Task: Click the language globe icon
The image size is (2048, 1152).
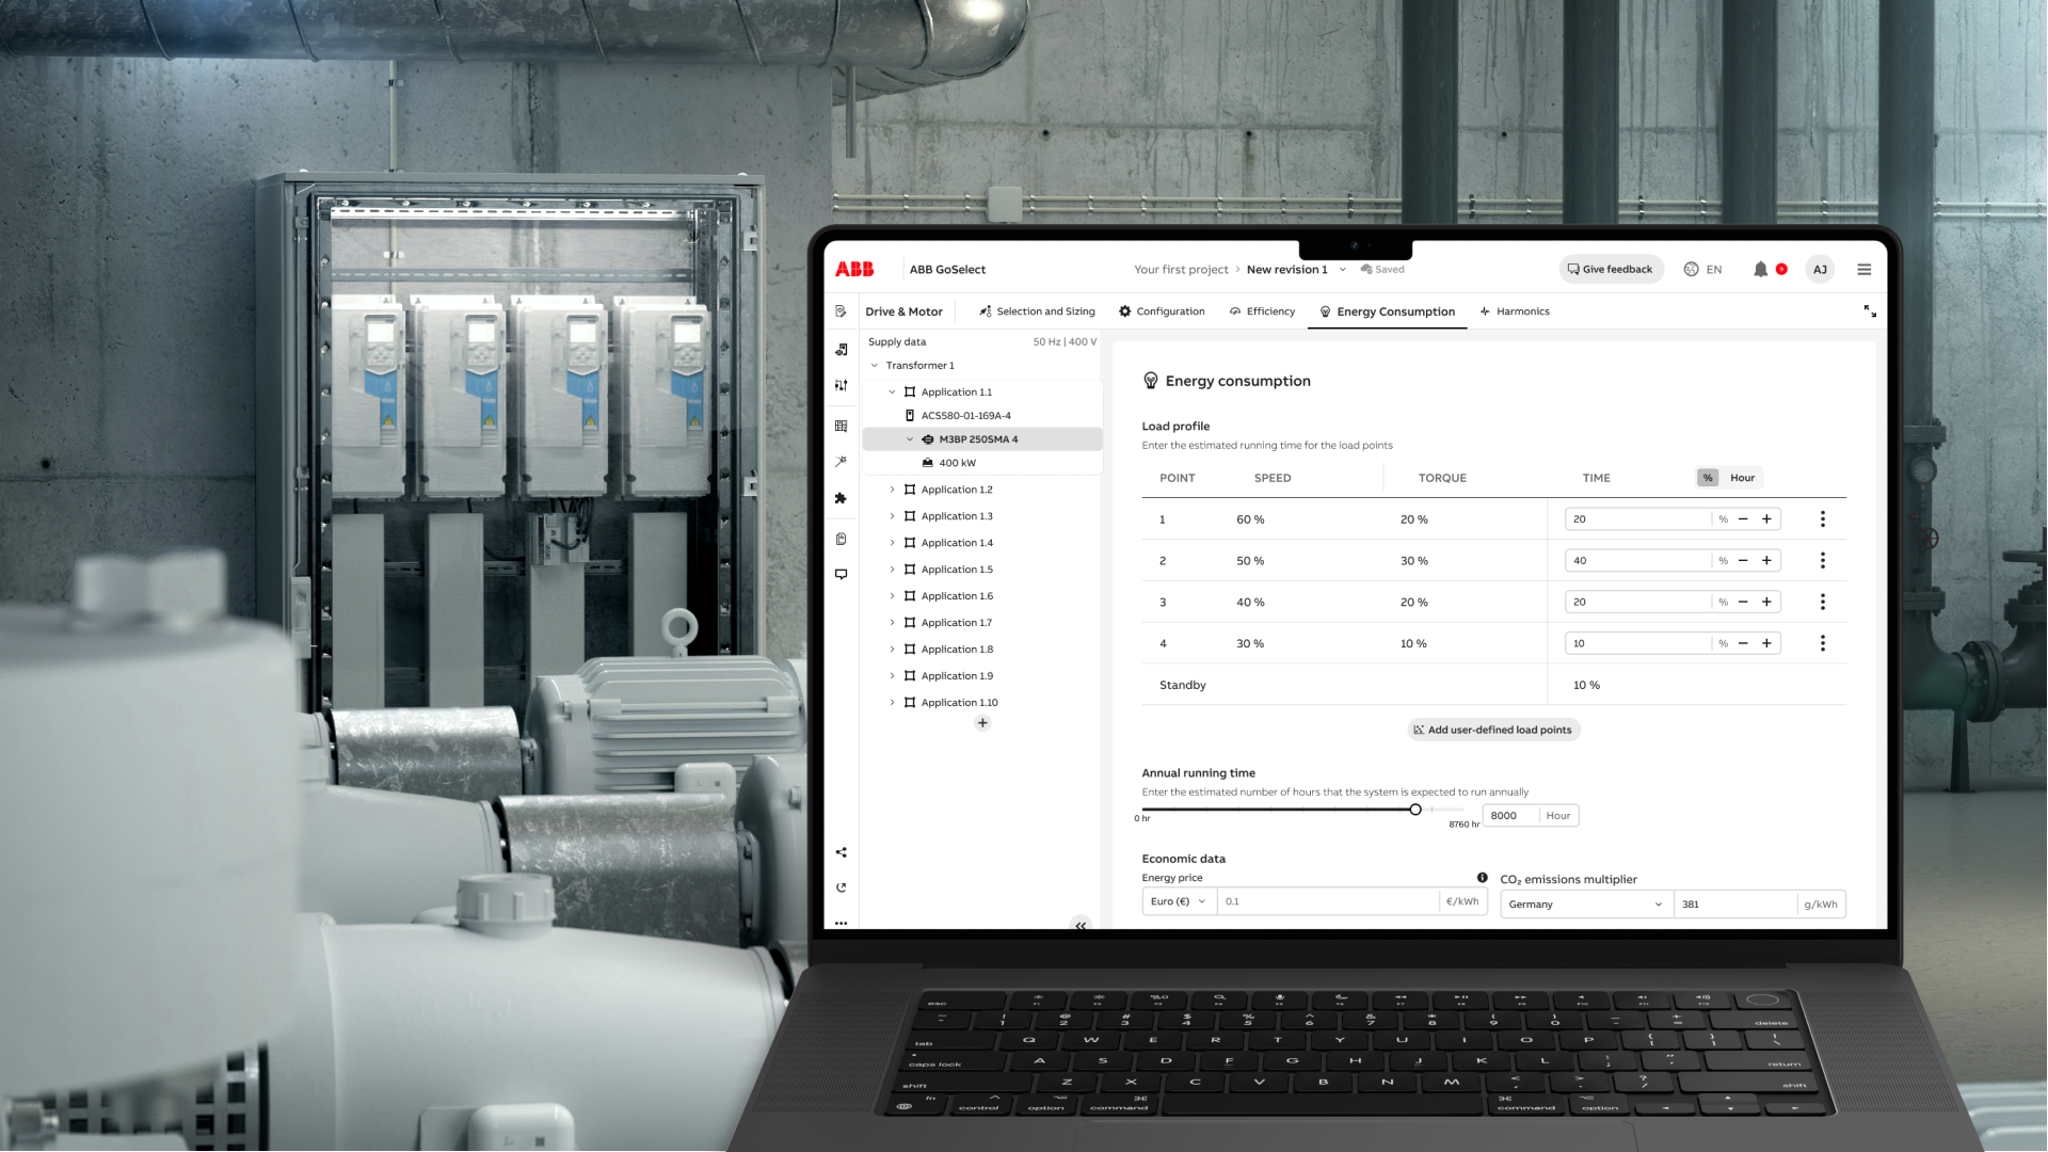Action: coord(1689,269)
